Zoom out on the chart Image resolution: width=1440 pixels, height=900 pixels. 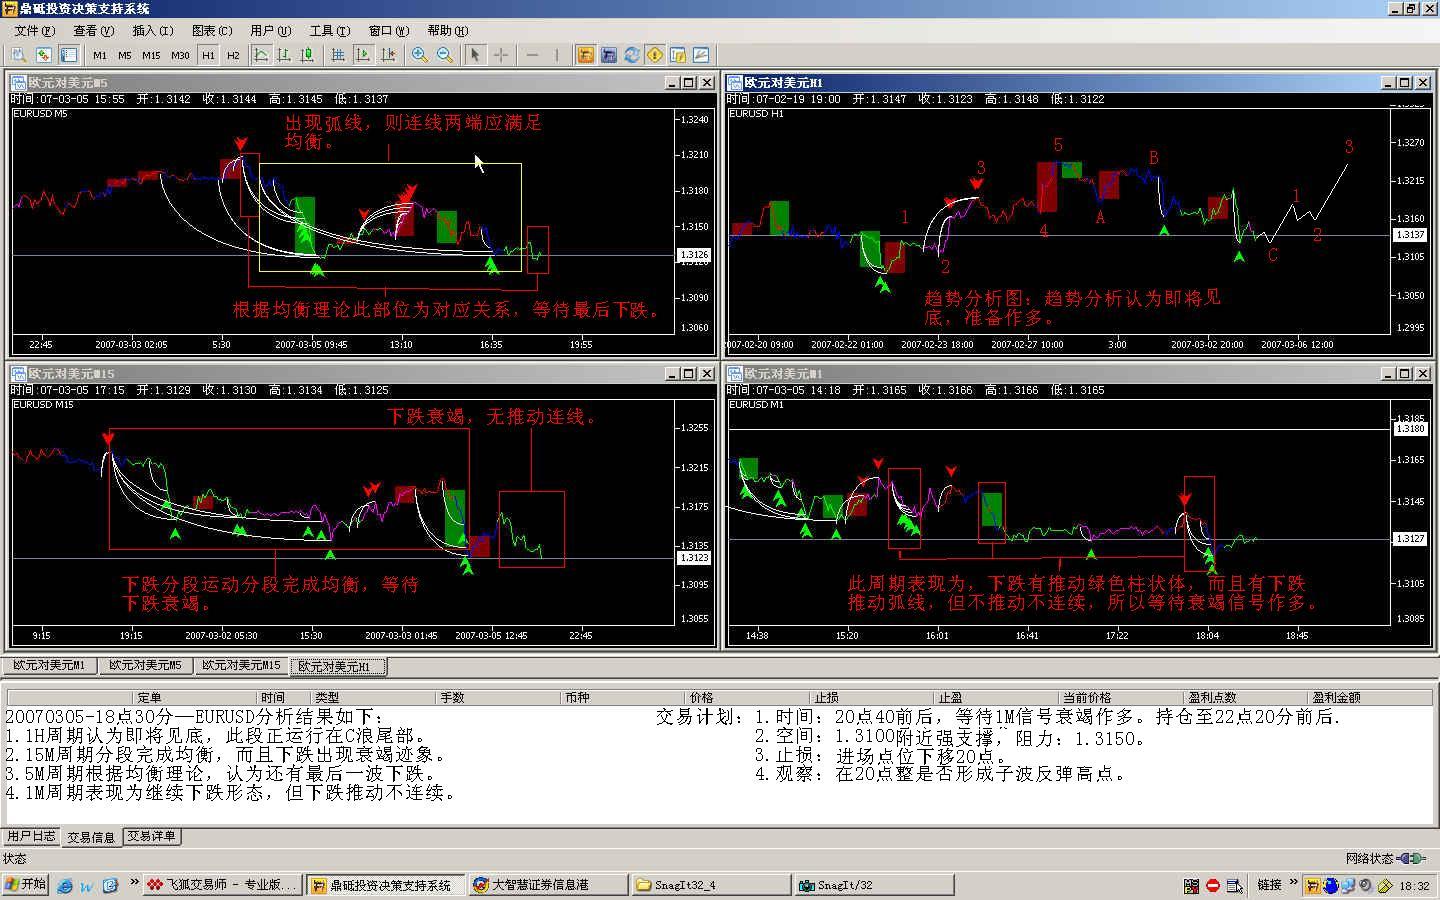click(x=445, y=55)
